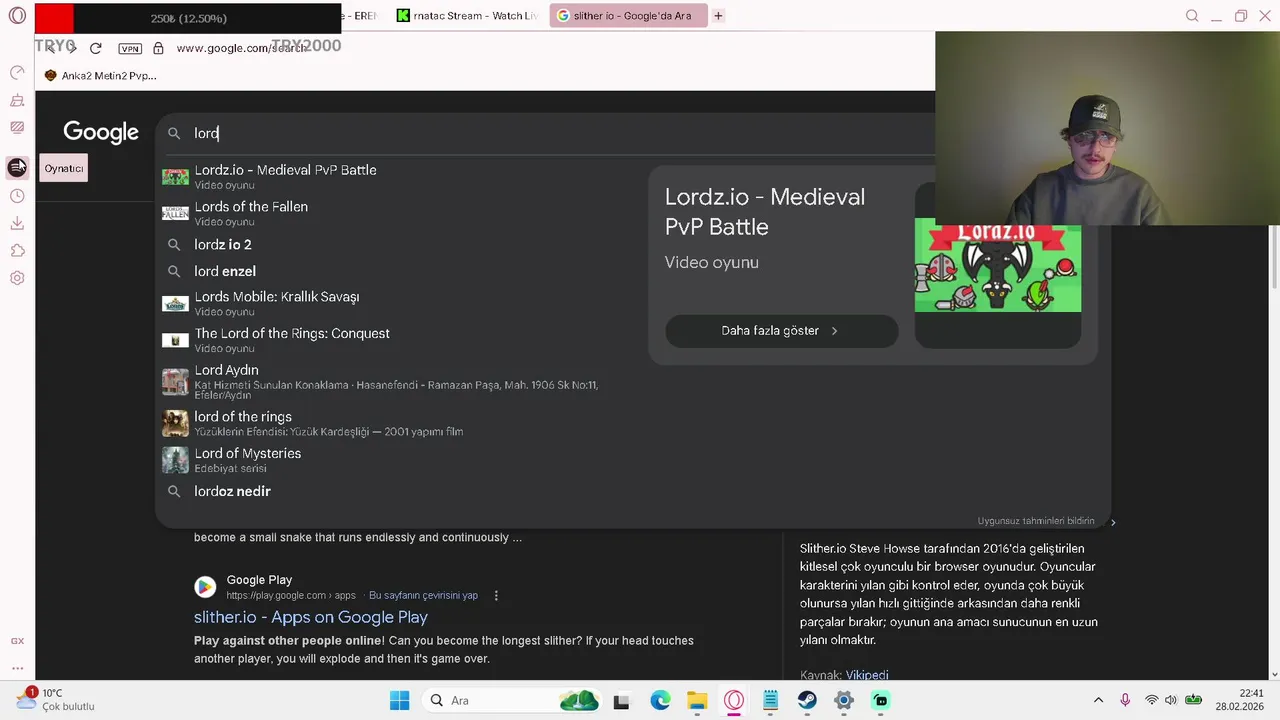Click arrow beside Uygunsuz tahminleri bildirin

pyautogui.click(x=1113, y=522)
